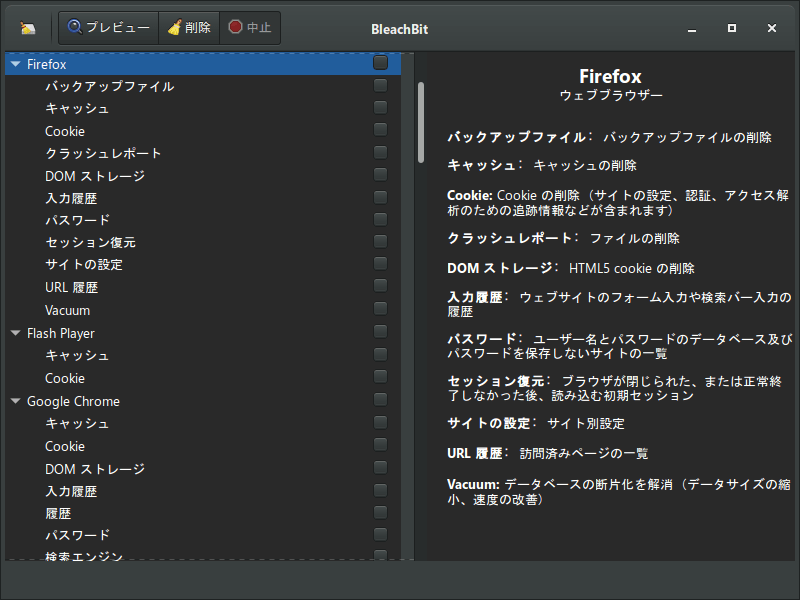Select the Google Chrome row
The height and width of the screenshot is (600, 800).
(203, 401)
